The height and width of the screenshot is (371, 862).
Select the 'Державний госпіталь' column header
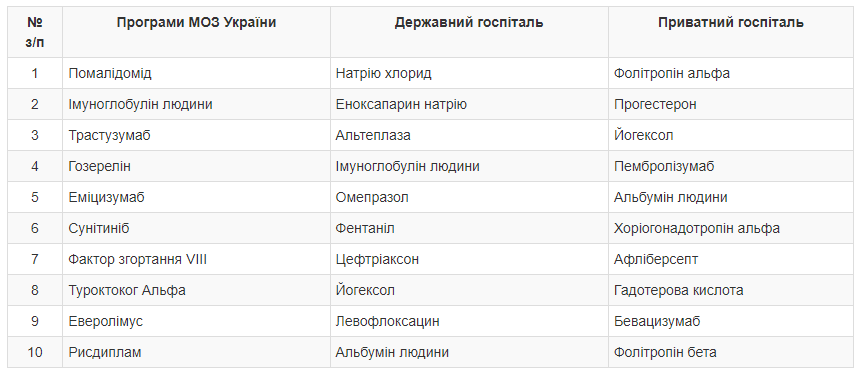(469, 32)
